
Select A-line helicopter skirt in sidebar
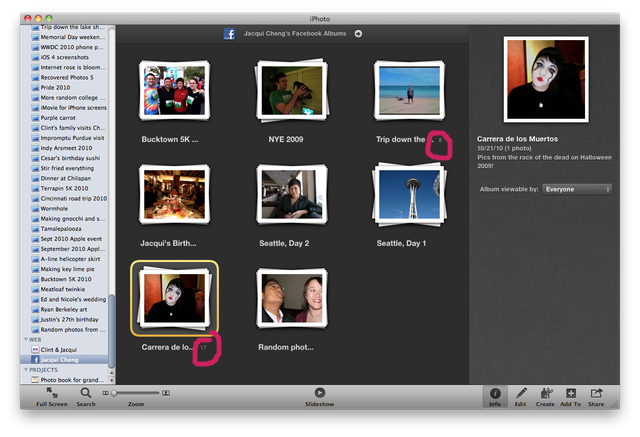tap(65, 259)
